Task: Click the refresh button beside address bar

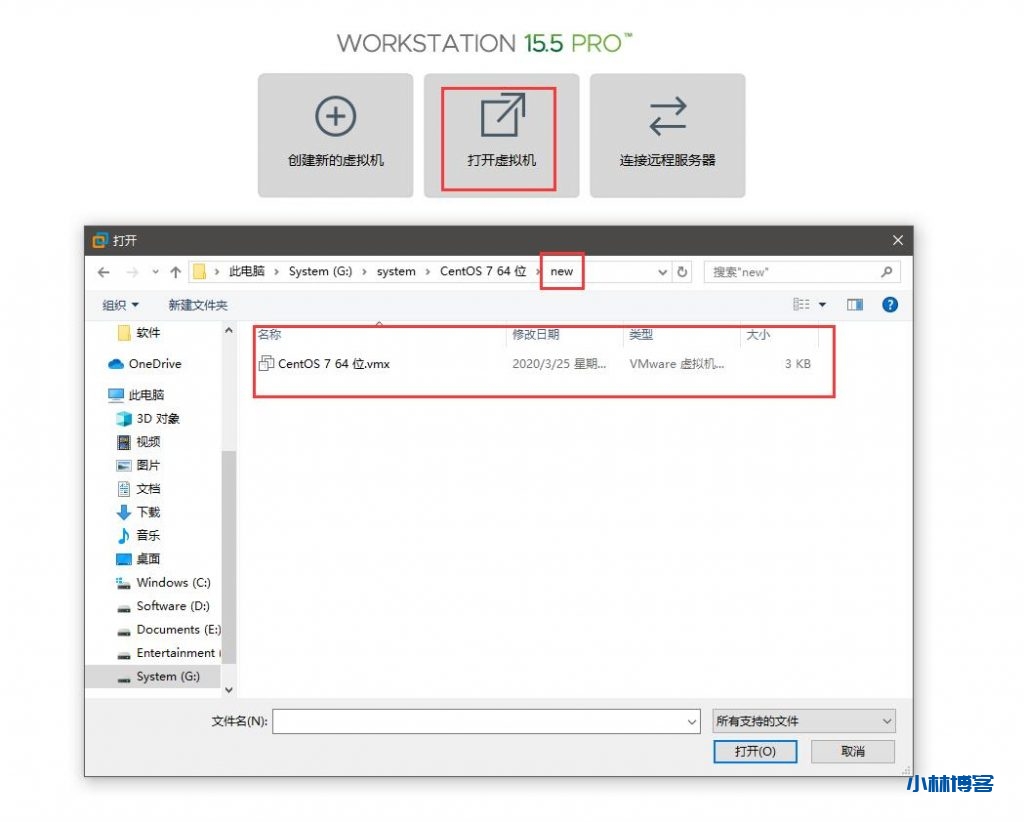Action: (683, 272)
